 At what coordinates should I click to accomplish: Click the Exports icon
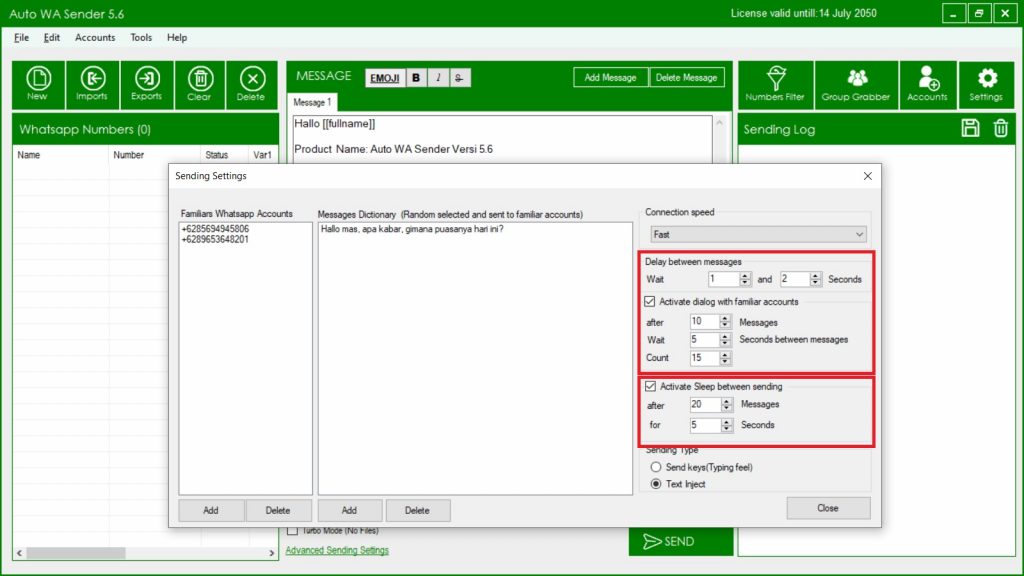pyautogui.click(x=146, y=83)
